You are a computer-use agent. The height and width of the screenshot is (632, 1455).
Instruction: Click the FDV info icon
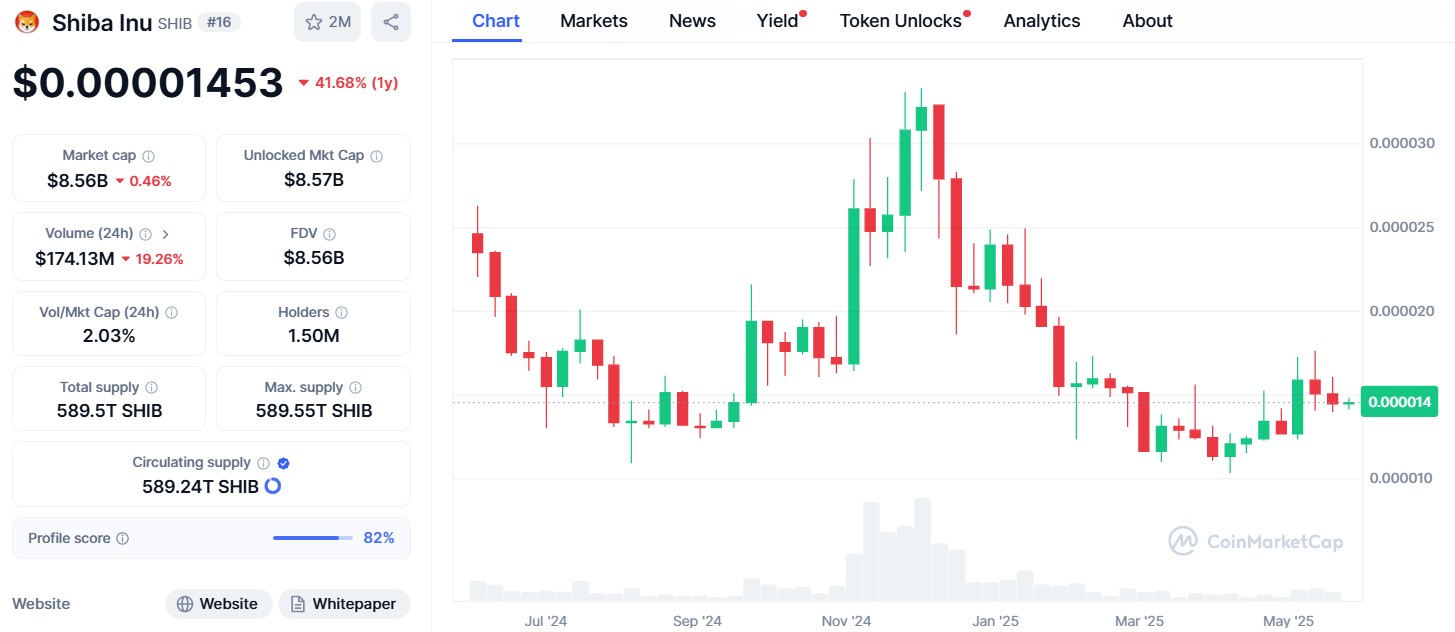click(331, 234)
